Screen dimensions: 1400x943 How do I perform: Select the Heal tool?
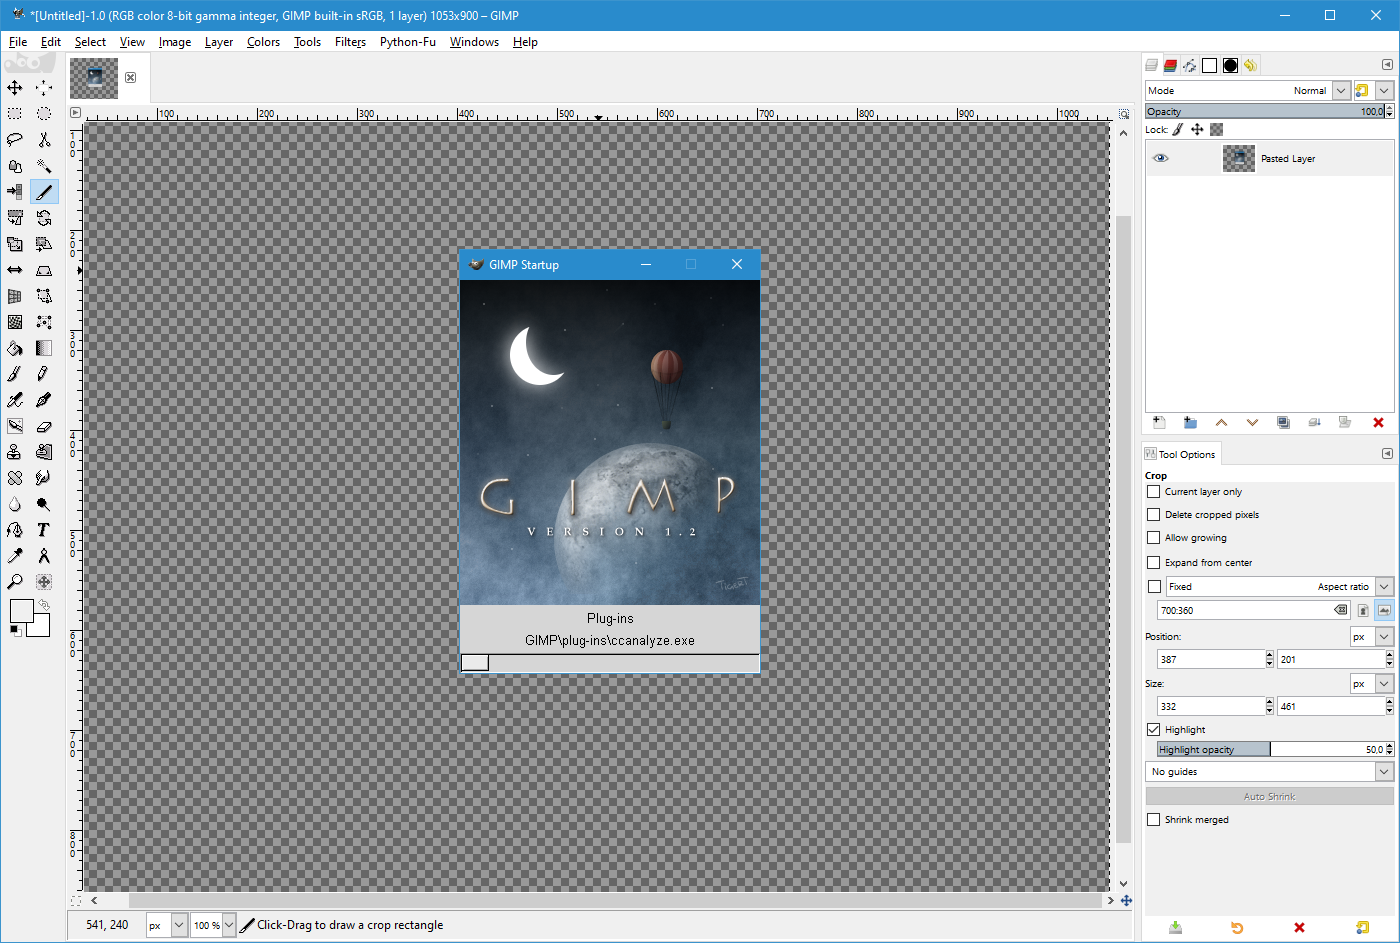[15, 478]
